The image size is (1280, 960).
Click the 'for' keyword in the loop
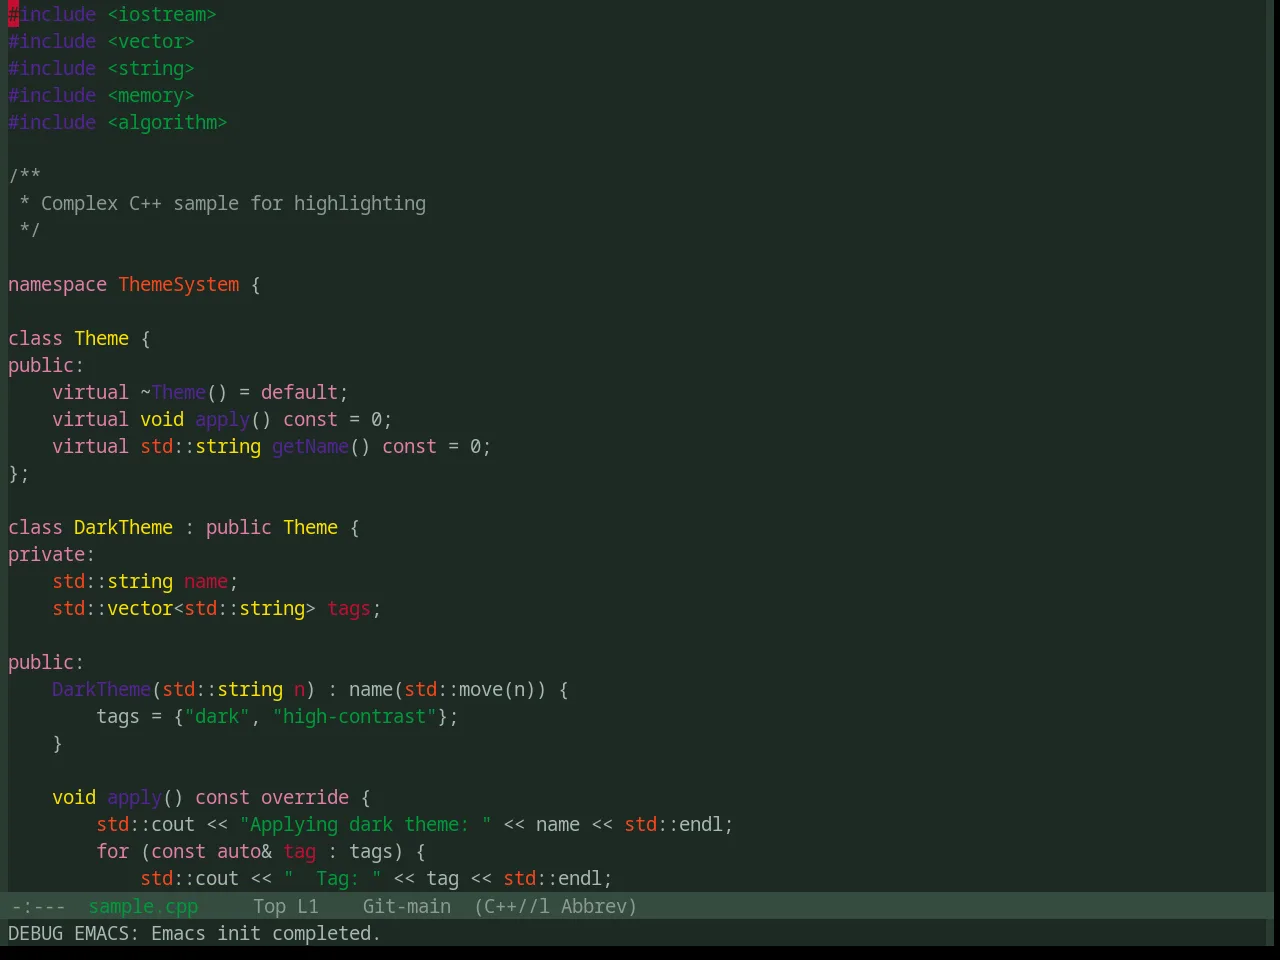(x=112, y=852)
